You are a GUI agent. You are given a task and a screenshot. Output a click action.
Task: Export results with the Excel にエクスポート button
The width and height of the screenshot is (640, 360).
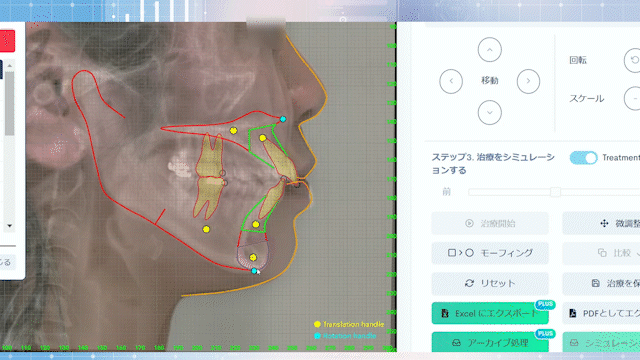tap(490, 313)
